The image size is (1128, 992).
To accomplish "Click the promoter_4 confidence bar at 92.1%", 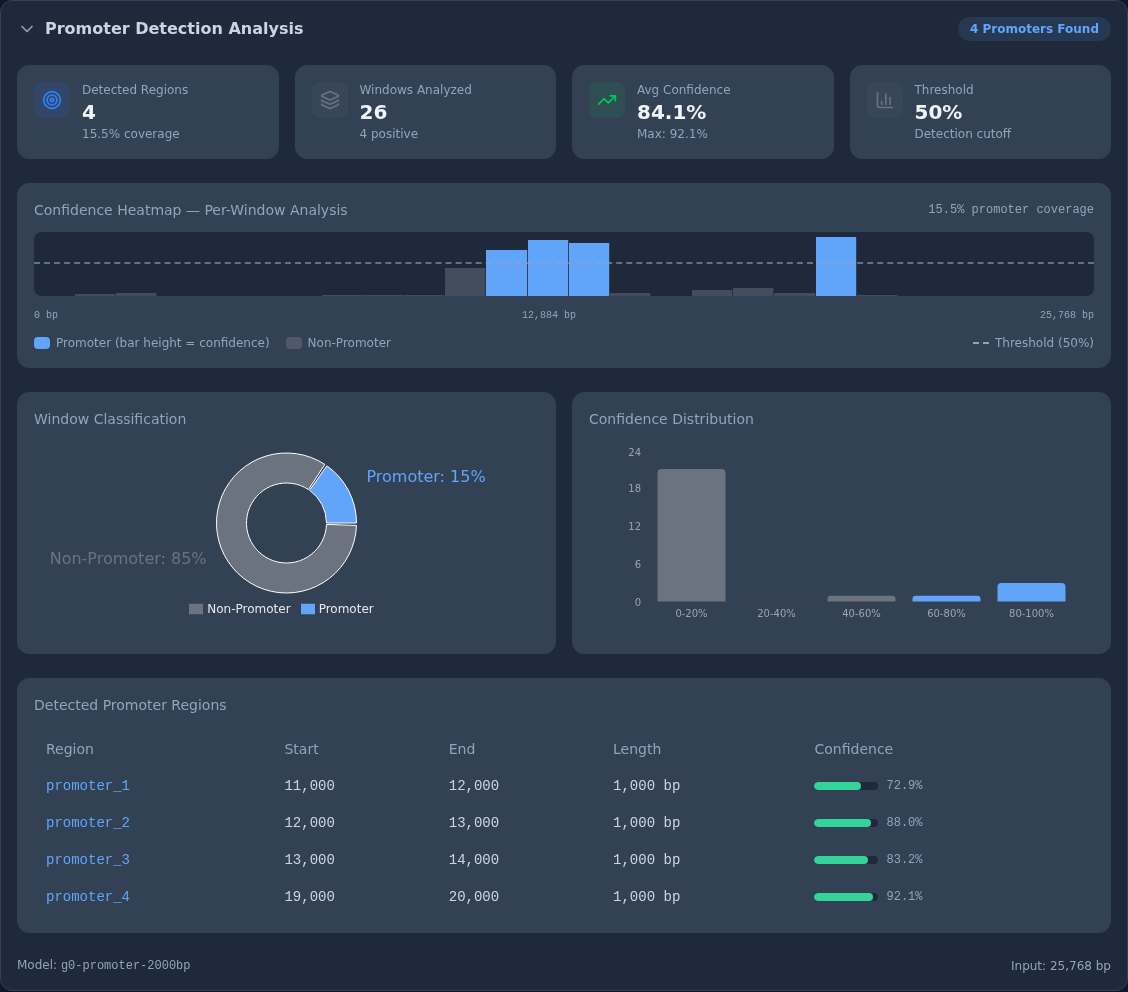I will (846, 896).
